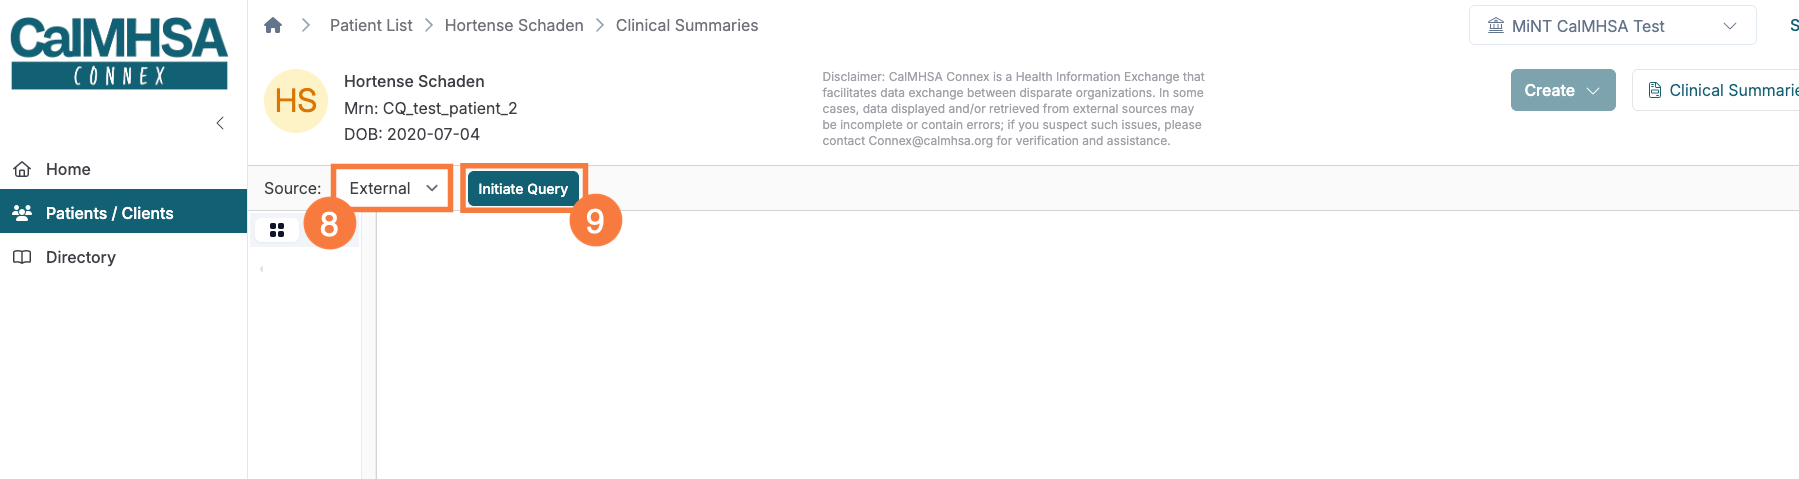Go to the home breadcrumb icon

point(273,25)
